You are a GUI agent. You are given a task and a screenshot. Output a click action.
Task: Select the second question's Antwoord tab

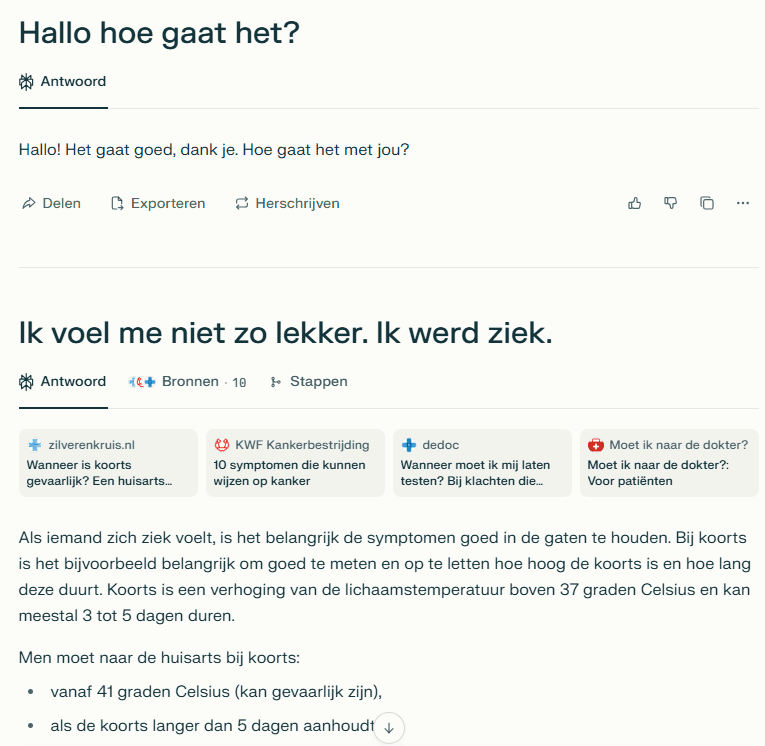pos(63,381)
